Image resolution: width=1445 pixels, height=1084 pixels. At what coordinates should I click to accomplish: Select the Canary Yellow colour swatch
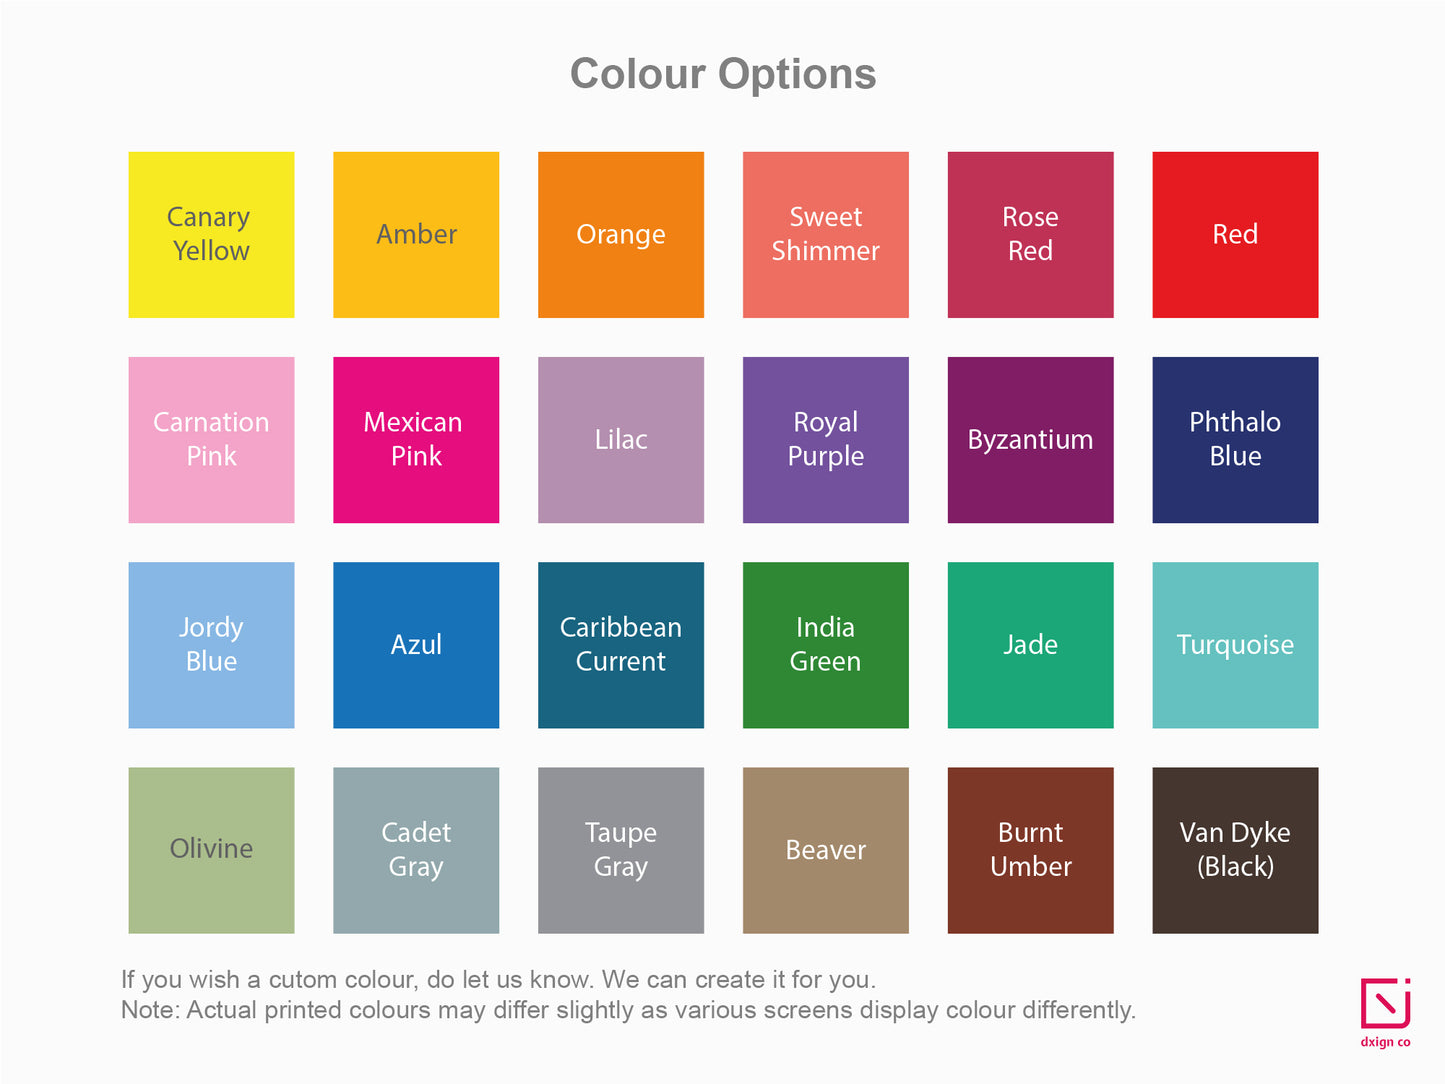211,235
